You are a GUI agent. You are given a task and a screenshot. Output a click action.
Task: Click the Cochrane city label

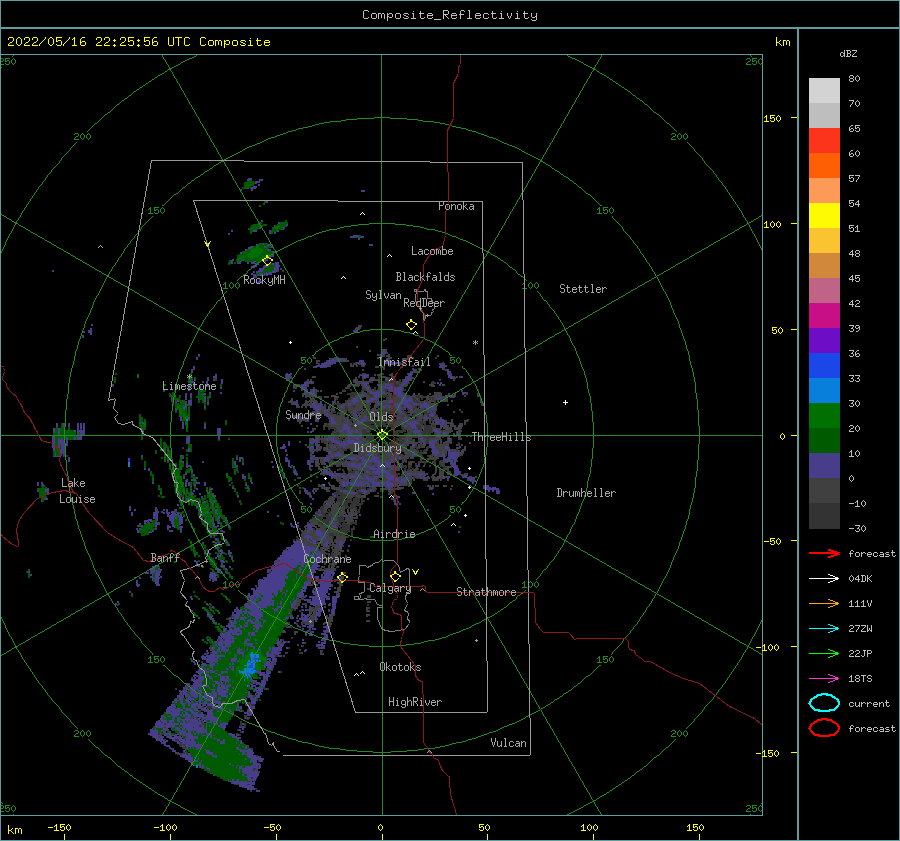[x=327, y=559]
